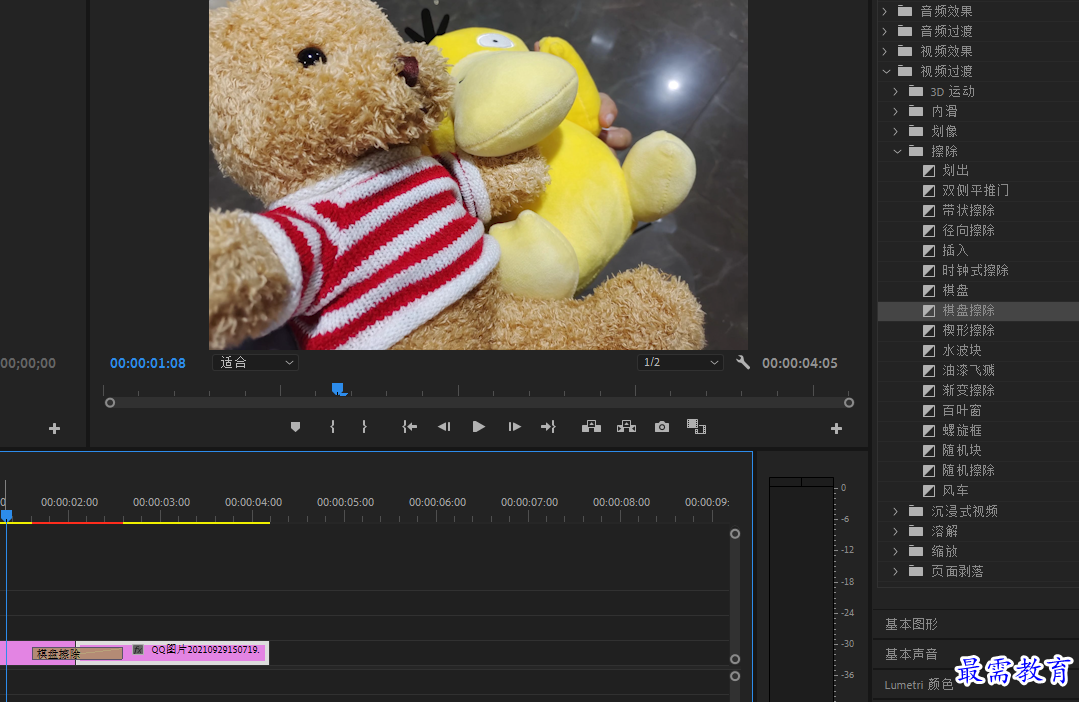Select the 渐变擦除 transition
The image size is (1079, 702).
(x=968, y=390)
